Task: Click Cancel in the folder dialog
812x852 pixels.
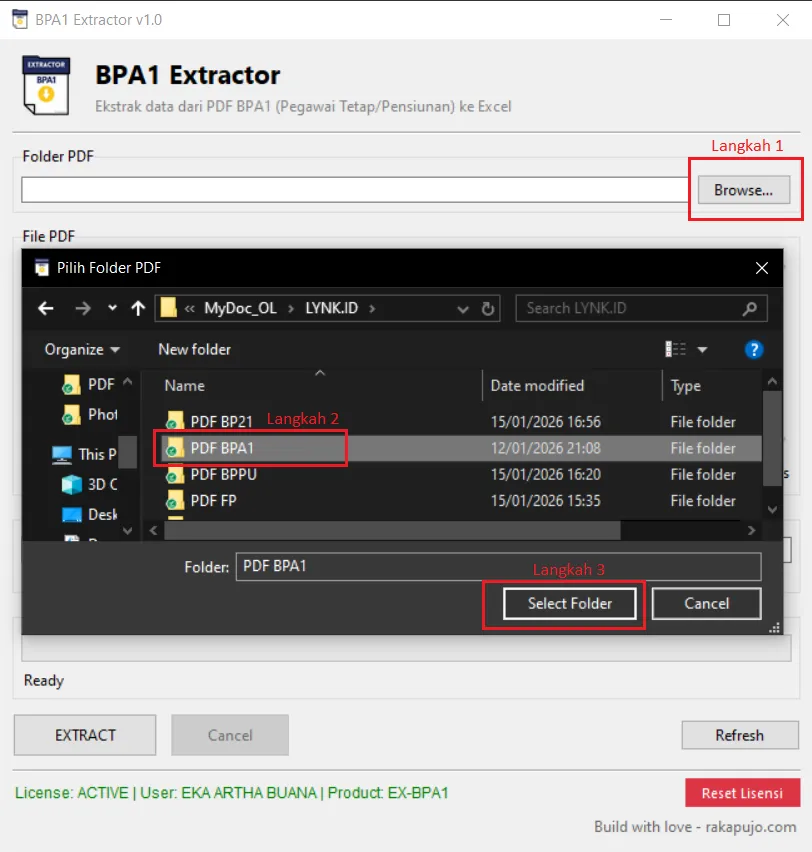Action: (706, 603)
